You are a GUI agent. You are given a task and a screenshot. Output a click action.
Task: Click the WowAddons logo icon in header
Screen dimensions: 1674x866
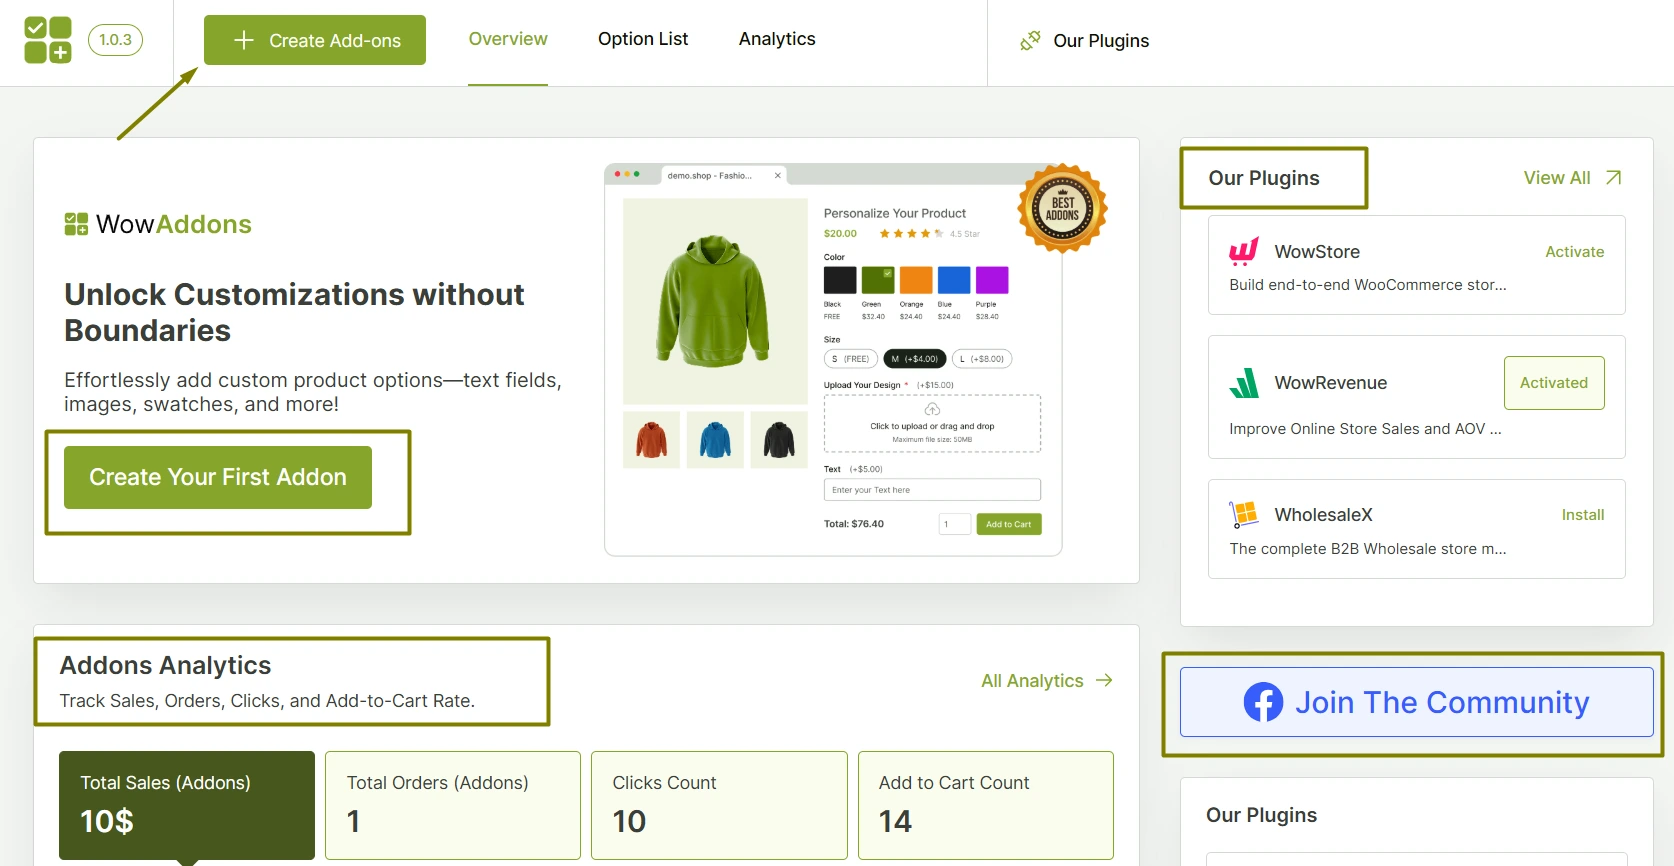pos(48,40)
